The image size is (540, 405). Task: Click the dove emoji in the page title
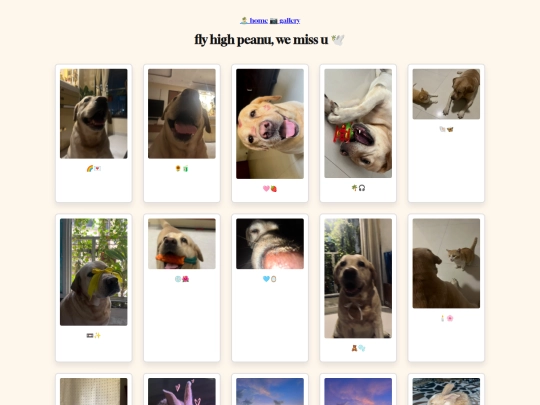(x=338, y=40)
